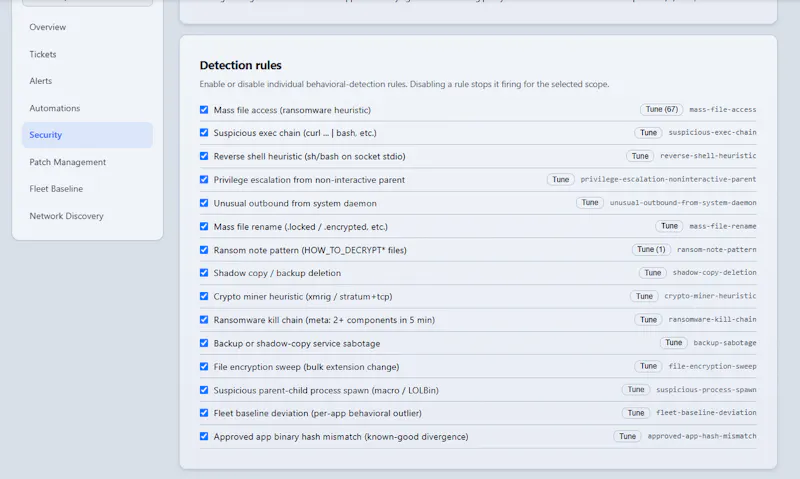
Task: Click the mass-file-access rule ID
Action: point(722,110)
